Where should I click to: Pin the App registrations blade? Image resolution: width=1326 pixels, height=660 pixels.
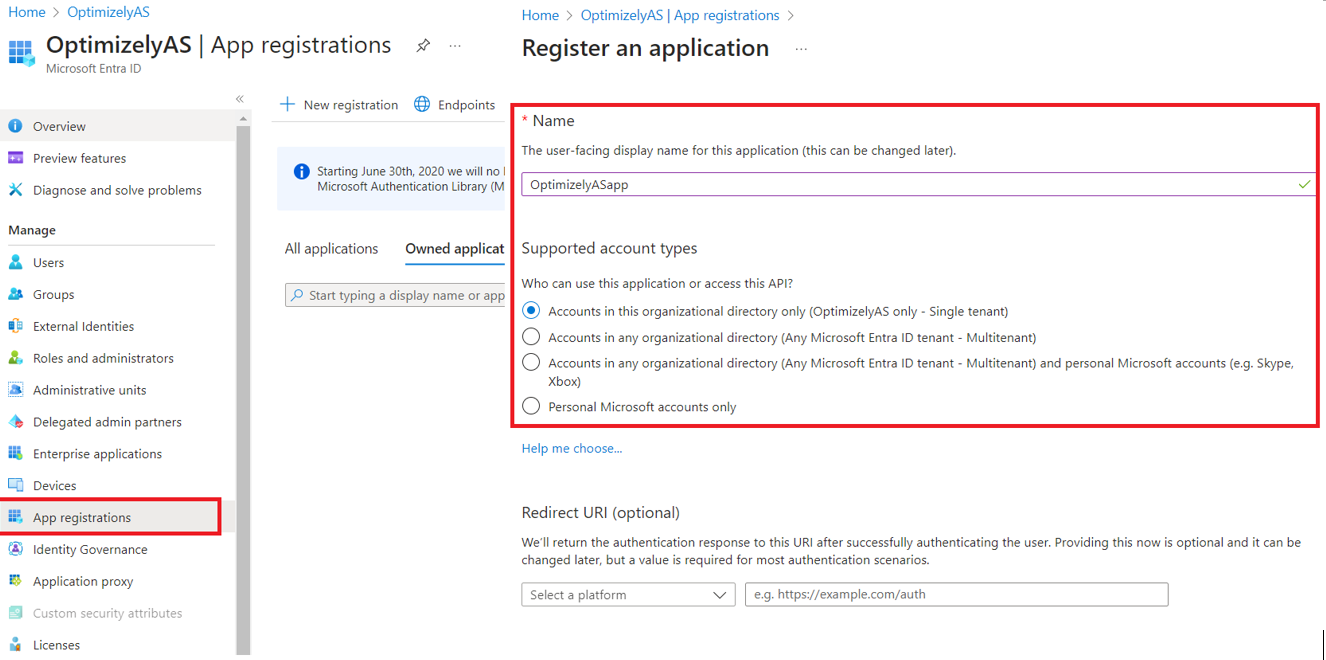point(423,46)
